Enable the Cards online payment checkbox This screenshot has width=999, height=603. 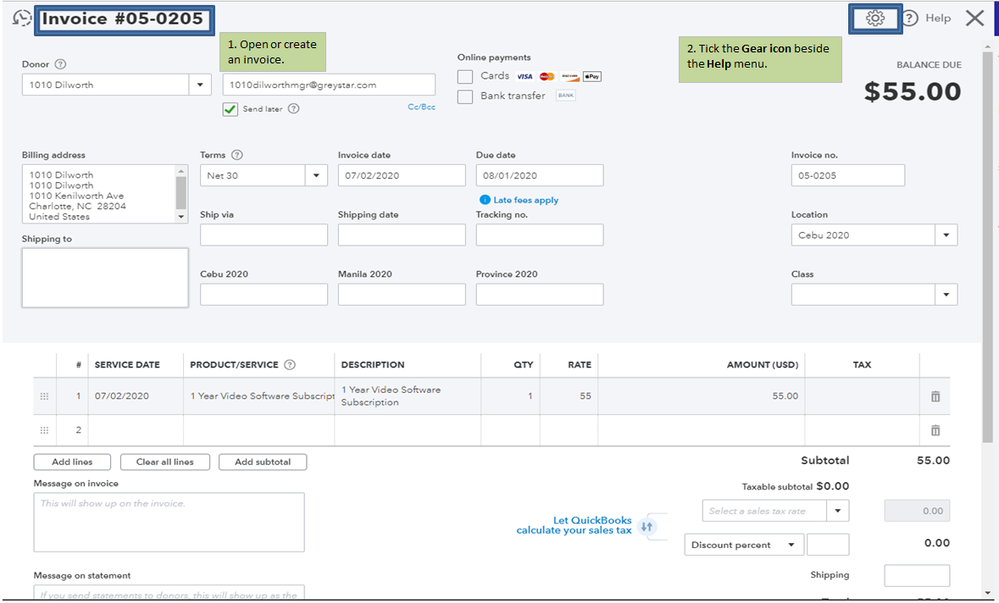tap(465, 77)
